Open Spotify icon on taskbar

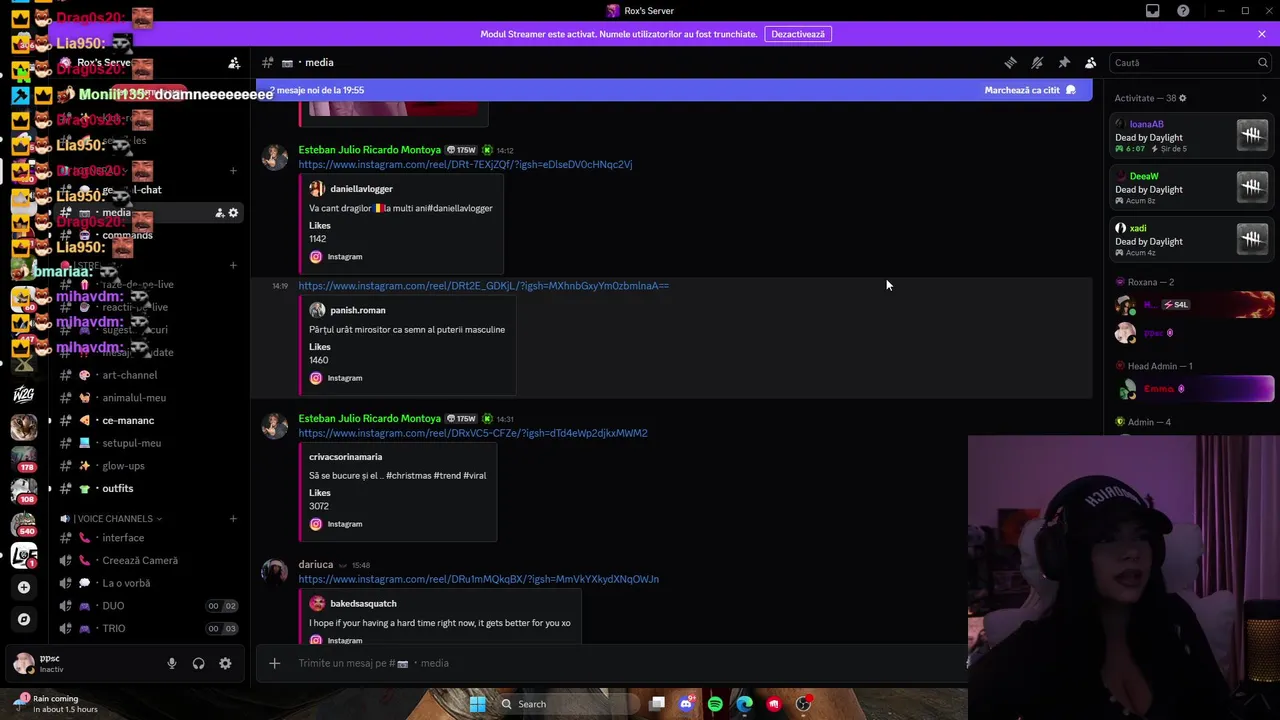point(715,704)
